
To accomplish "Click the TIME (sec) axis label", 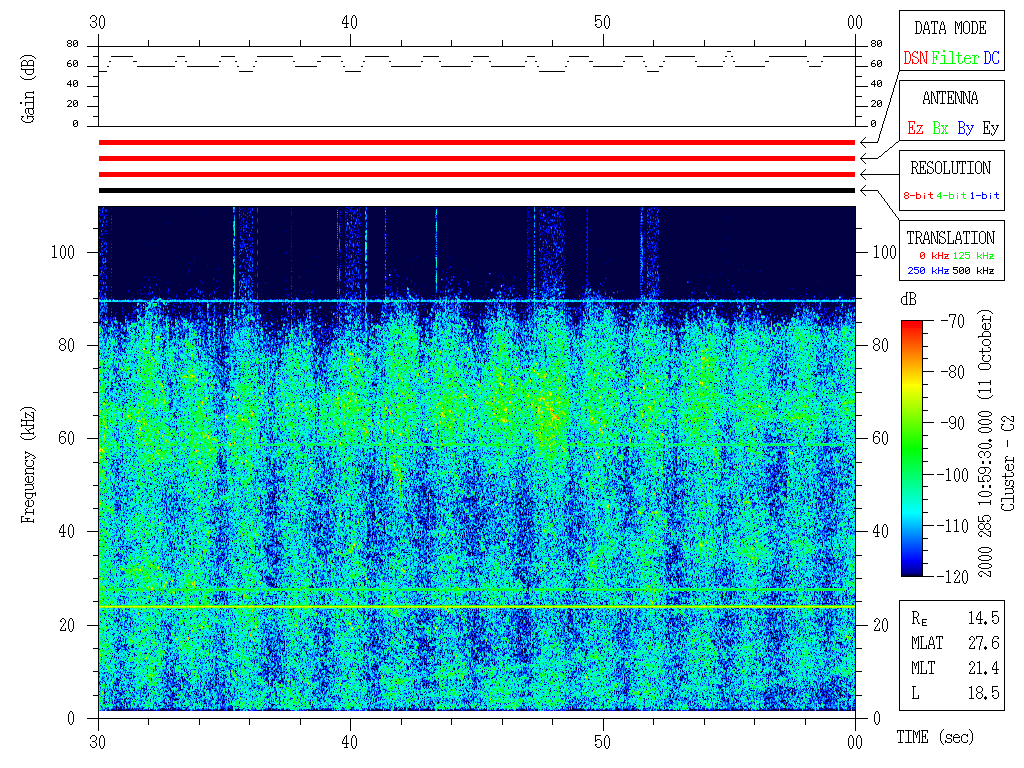I will click(933, 738).
